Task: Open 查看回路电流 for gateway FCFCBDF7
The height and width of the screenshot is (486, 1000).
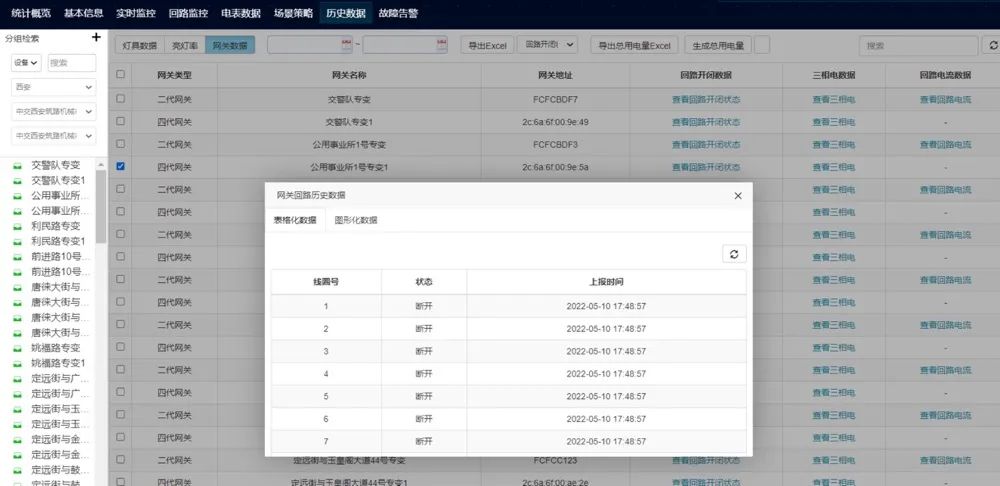Action: pyautogui.click(x=945, y=99)
